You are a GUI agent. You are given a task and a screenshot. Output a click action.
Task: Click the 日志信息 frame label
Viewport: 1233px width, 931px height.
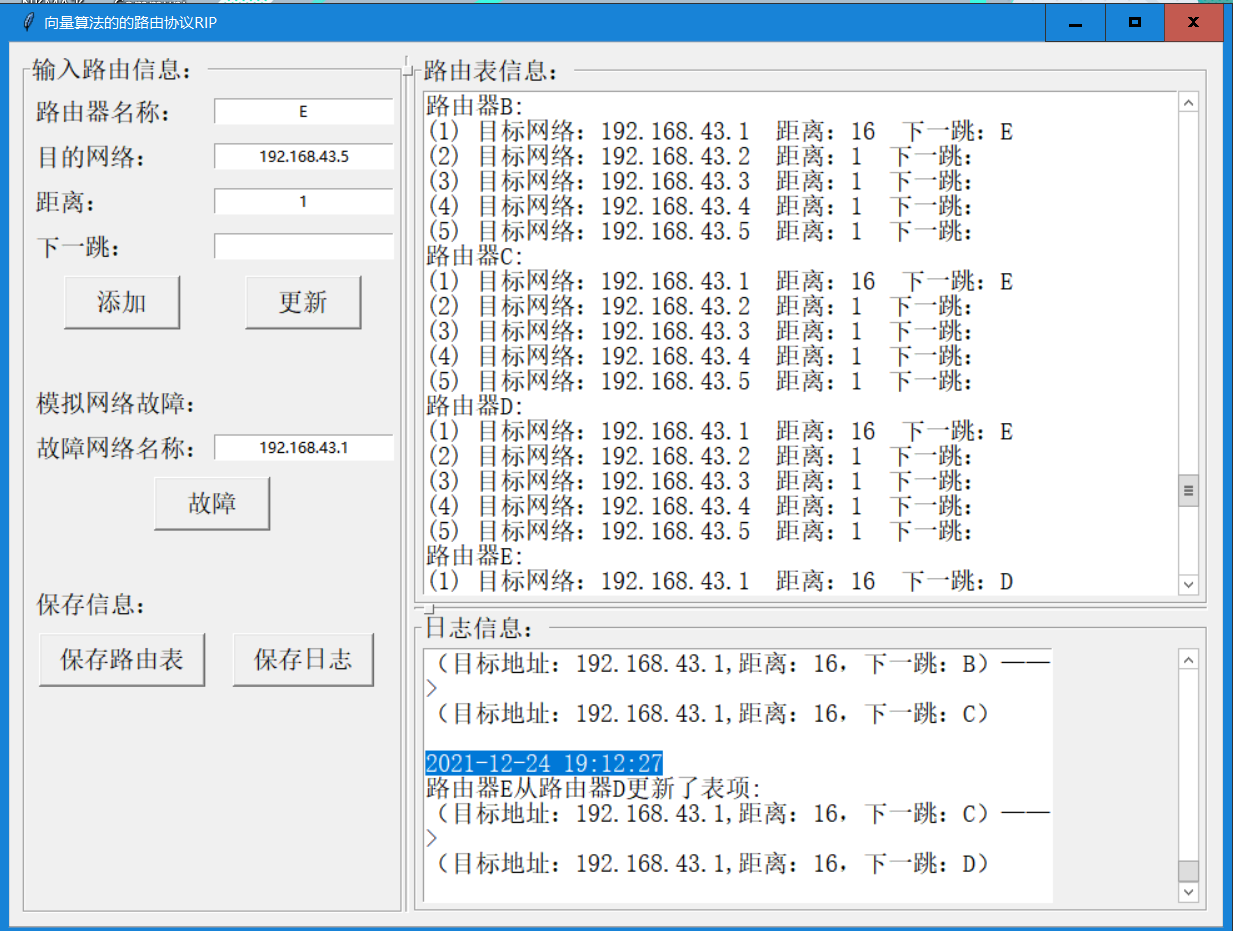pos(479,628)
